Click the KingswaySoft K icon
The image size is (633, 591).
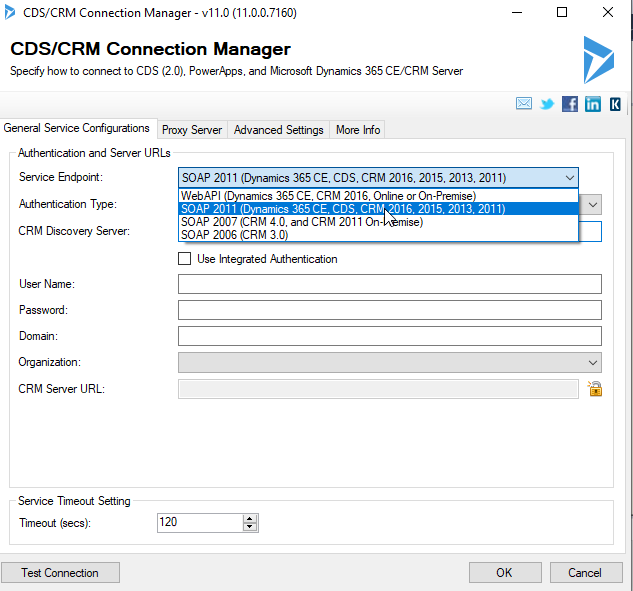click(x=615, y=104)
